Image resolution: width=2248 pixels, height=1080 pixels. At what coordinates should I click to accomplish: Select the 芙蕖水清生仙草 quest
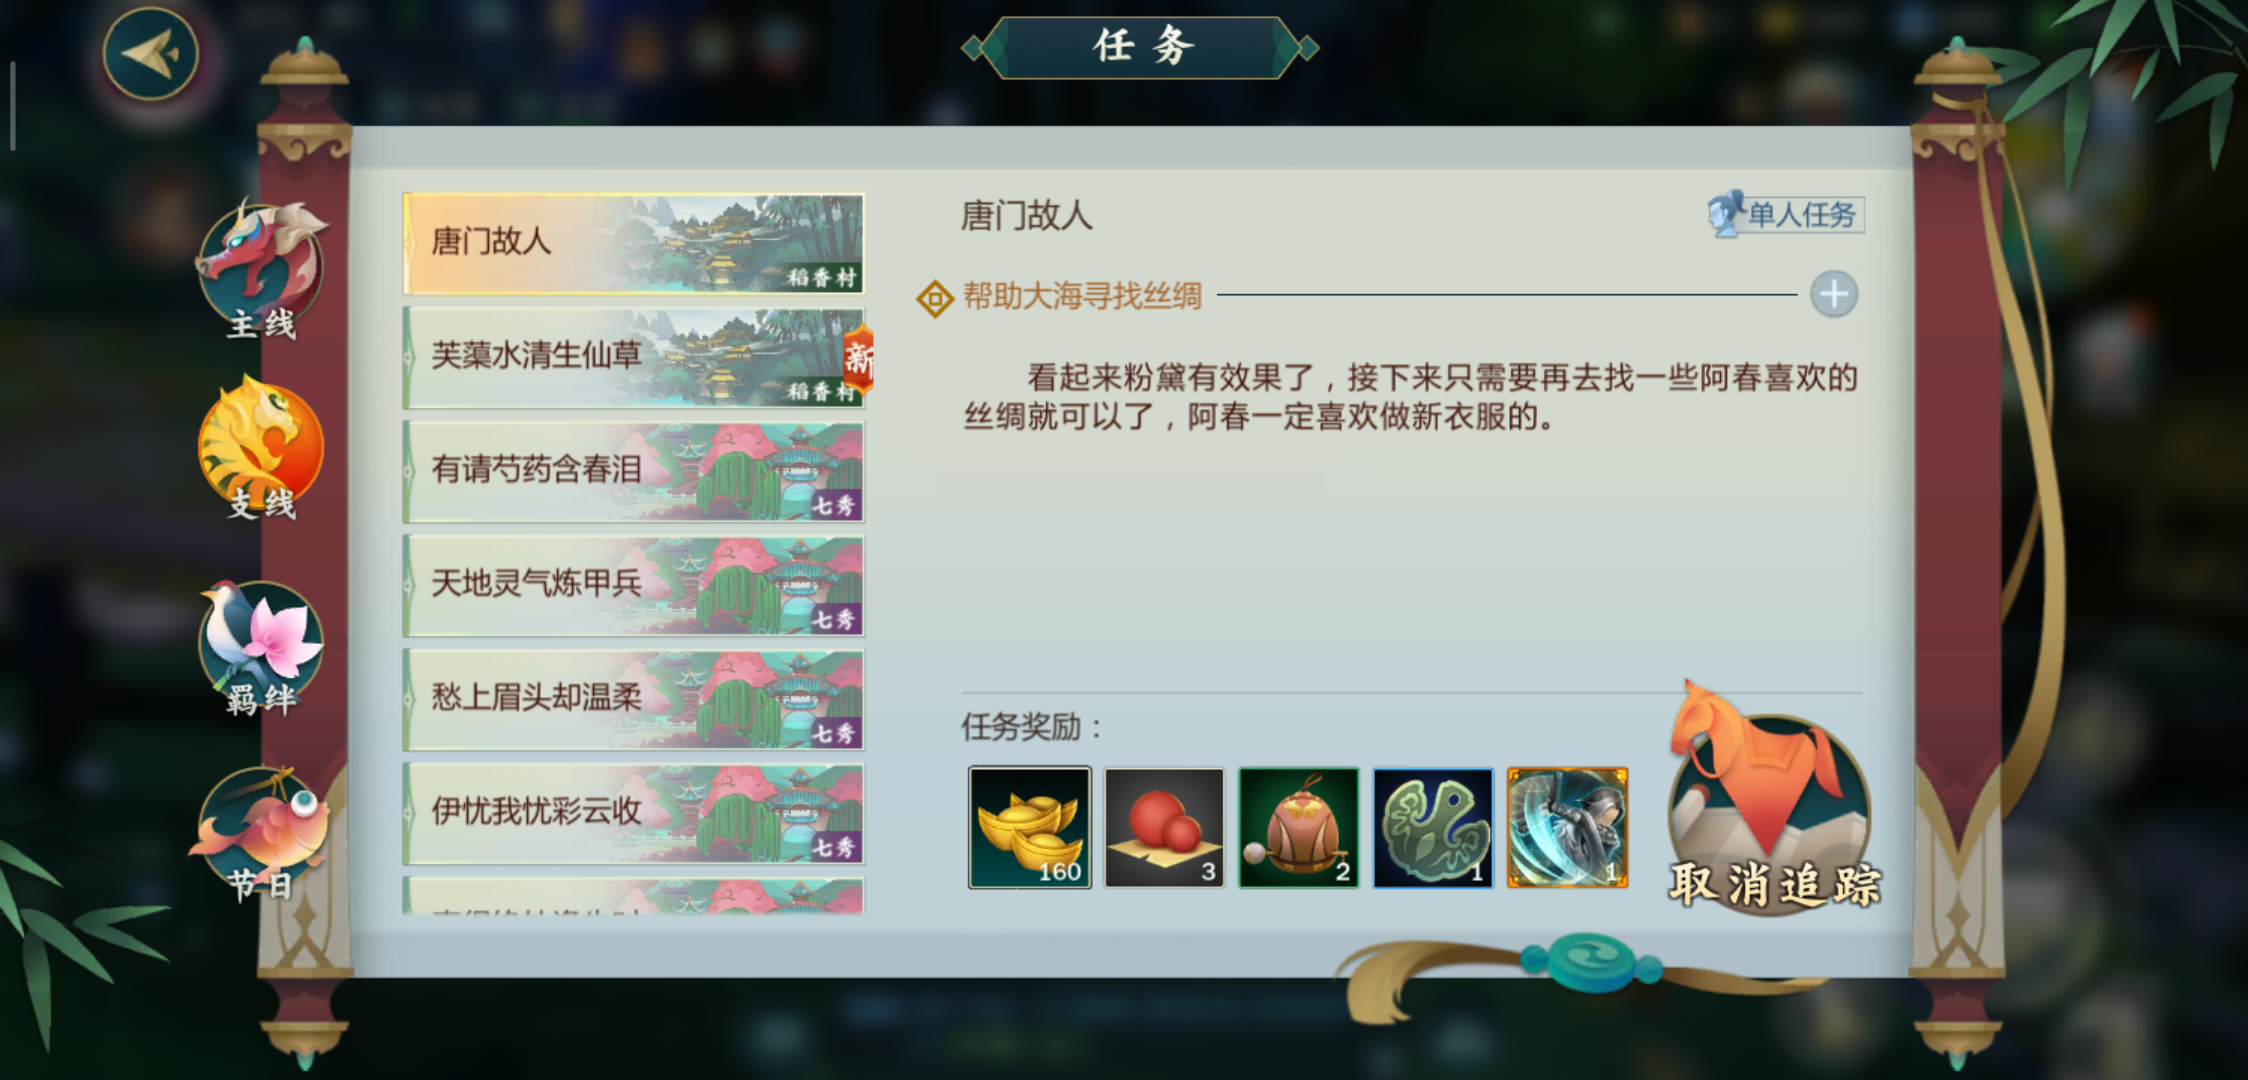(x=633, y=358)
